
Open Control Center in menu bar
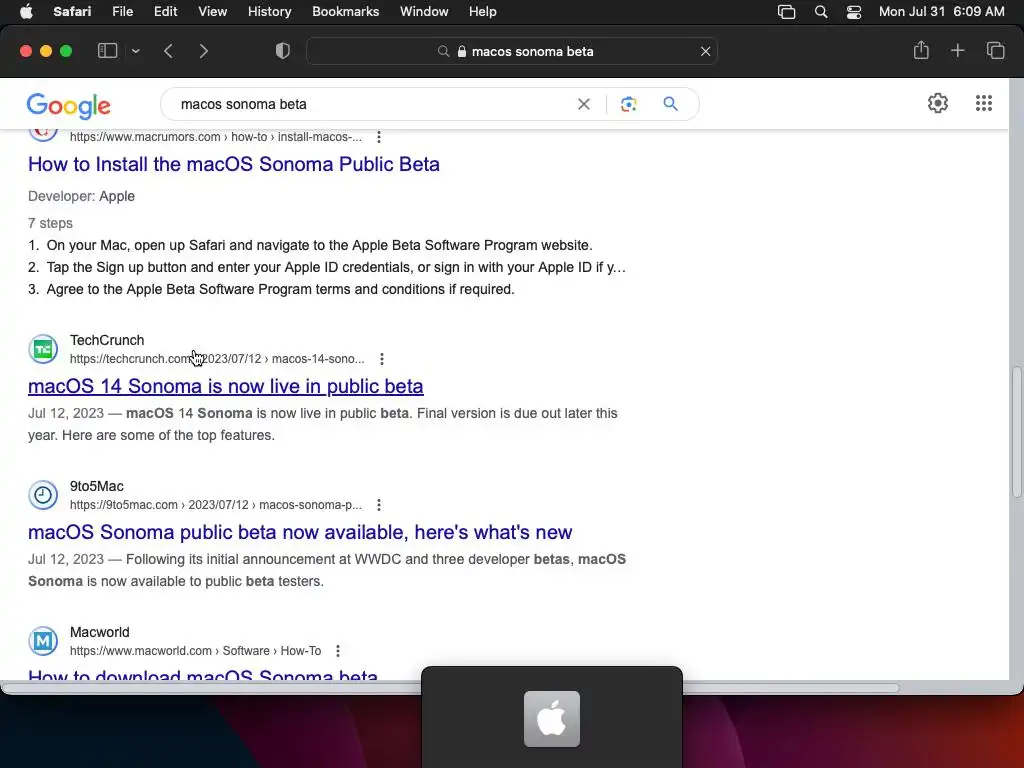tap(854, 12)
